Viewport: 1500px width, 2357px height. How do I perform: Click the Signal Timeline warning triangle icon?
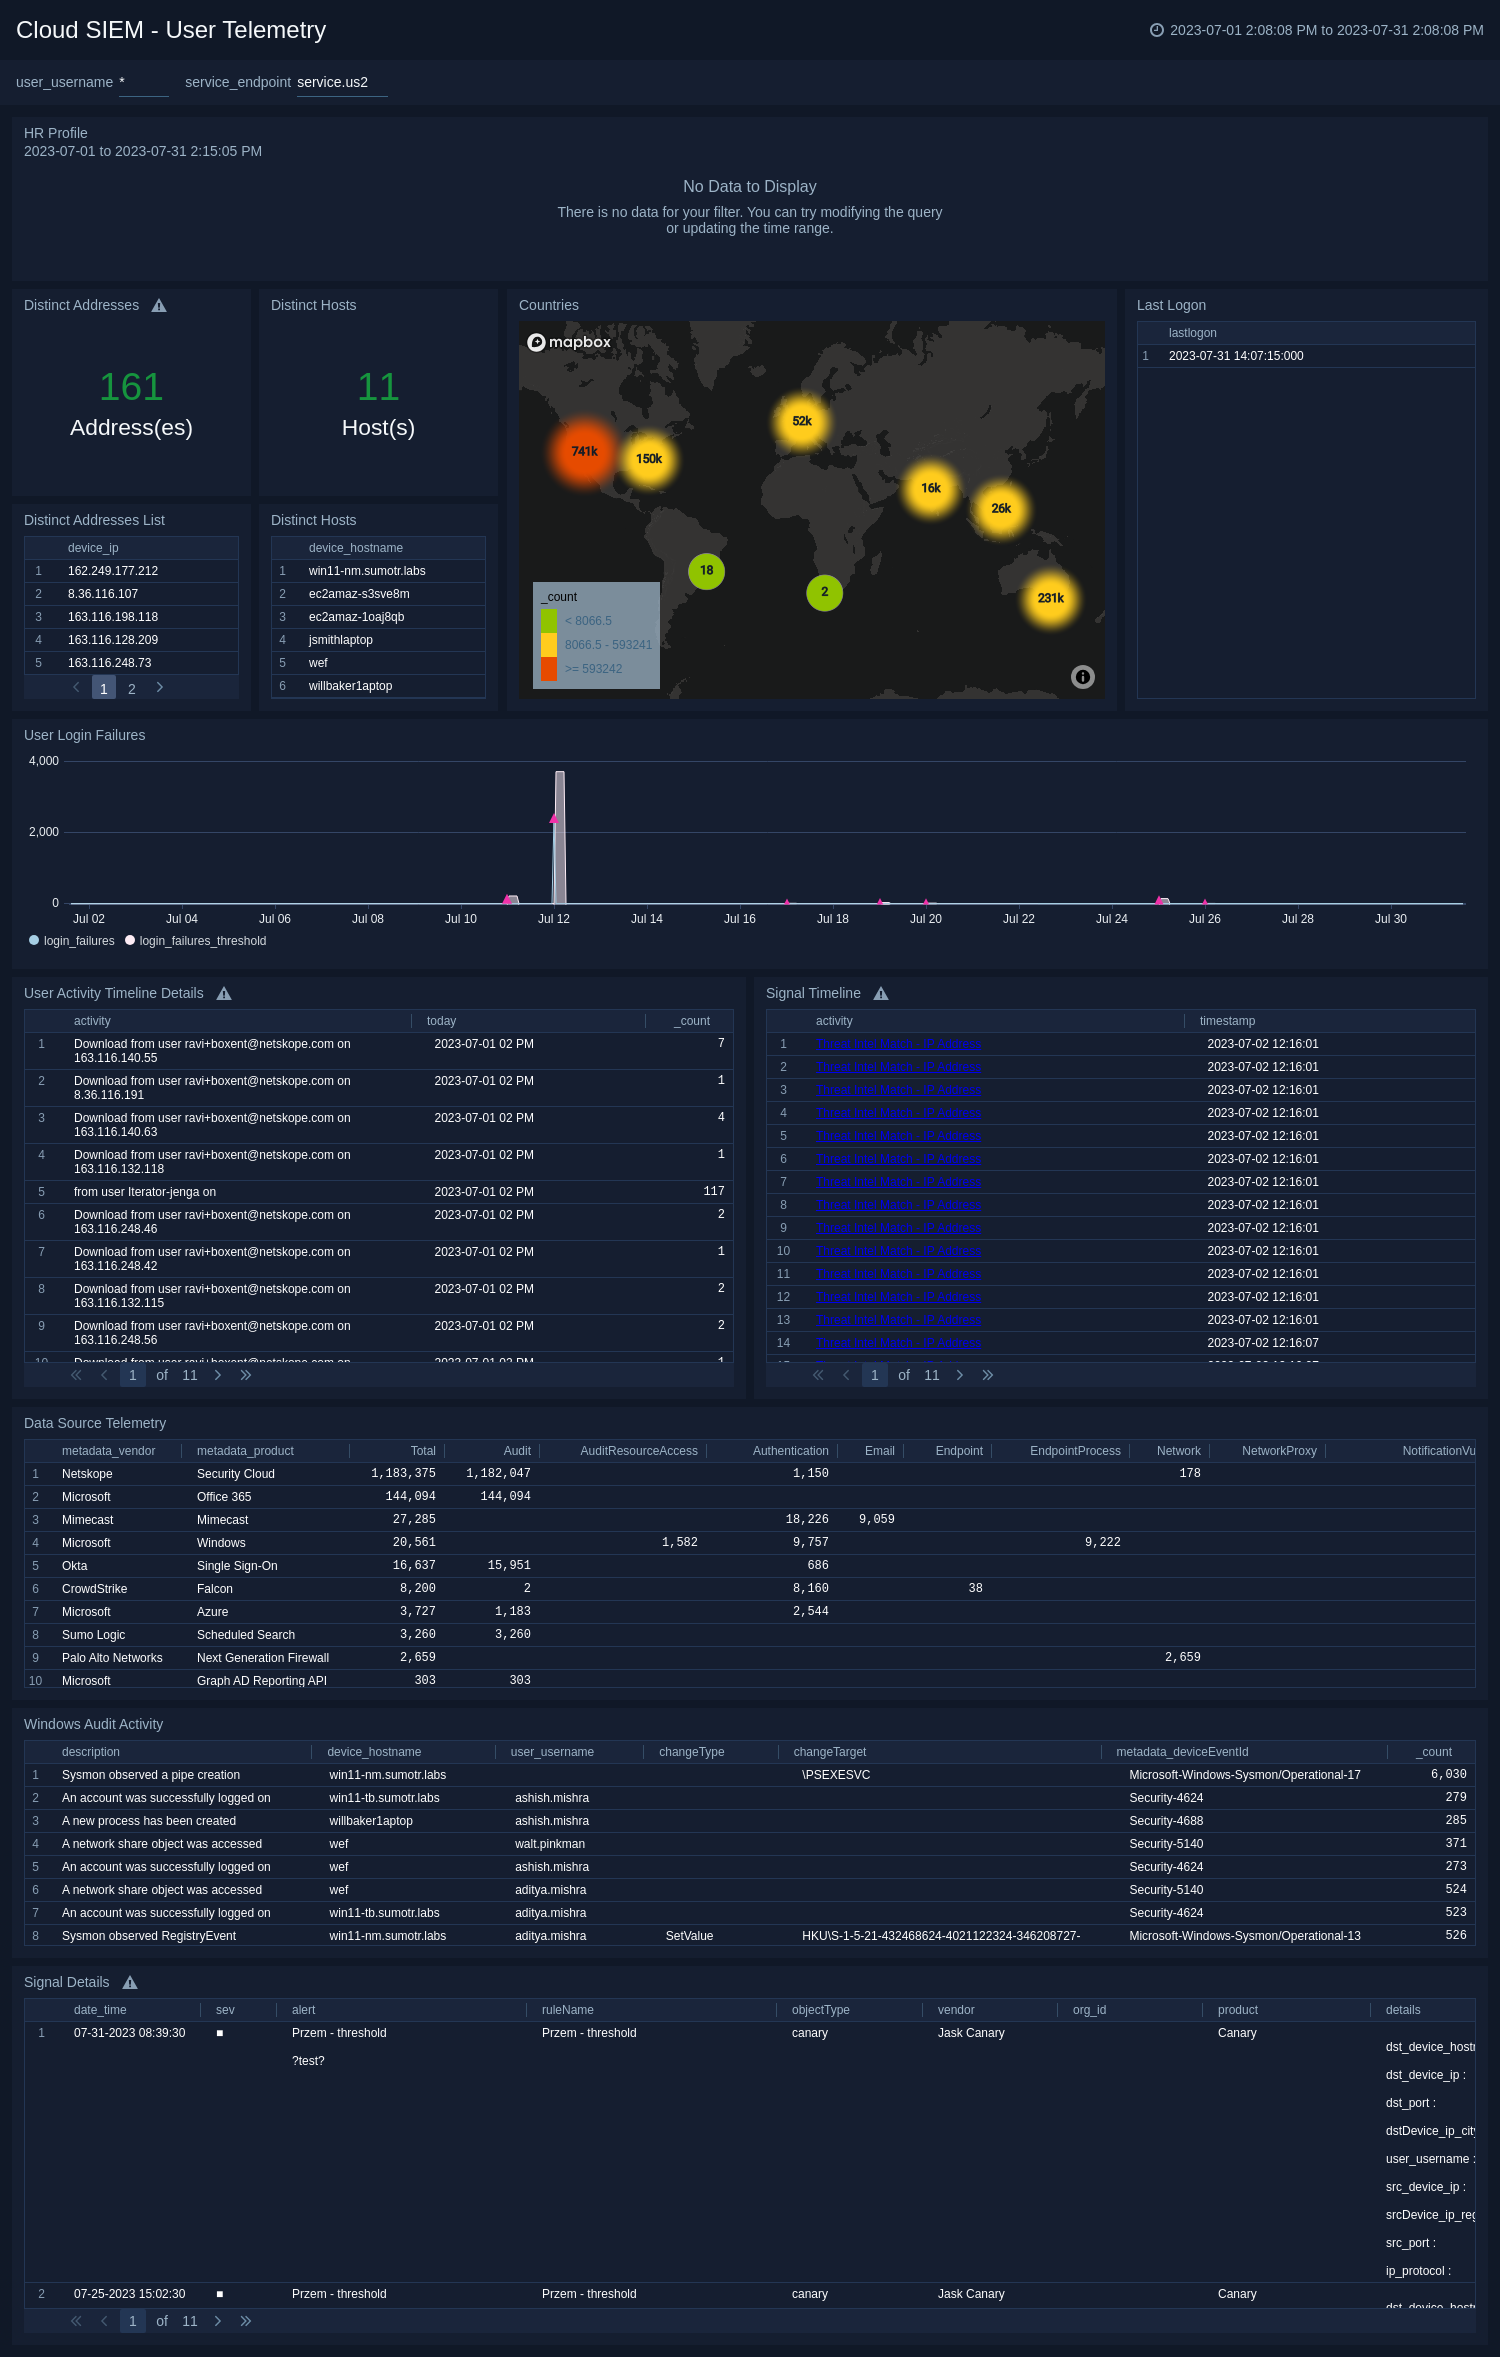click(881, 994)
